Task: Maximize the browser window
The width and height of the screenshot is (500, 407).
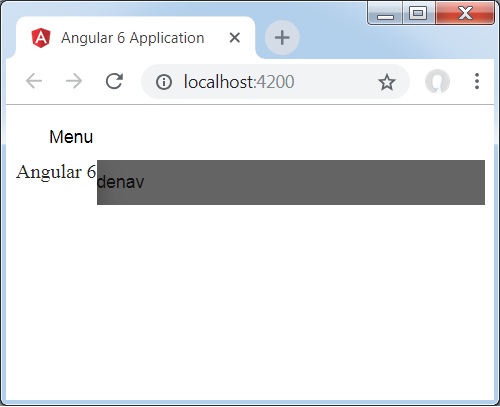Action: [x=418, y=13]
